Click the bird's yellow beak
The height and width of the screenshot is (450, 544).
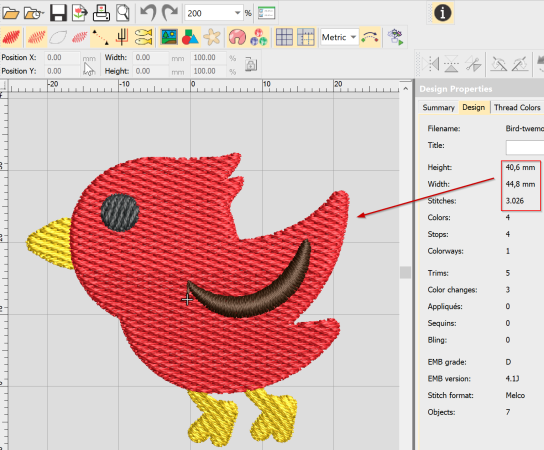click(x=50, y=243)
